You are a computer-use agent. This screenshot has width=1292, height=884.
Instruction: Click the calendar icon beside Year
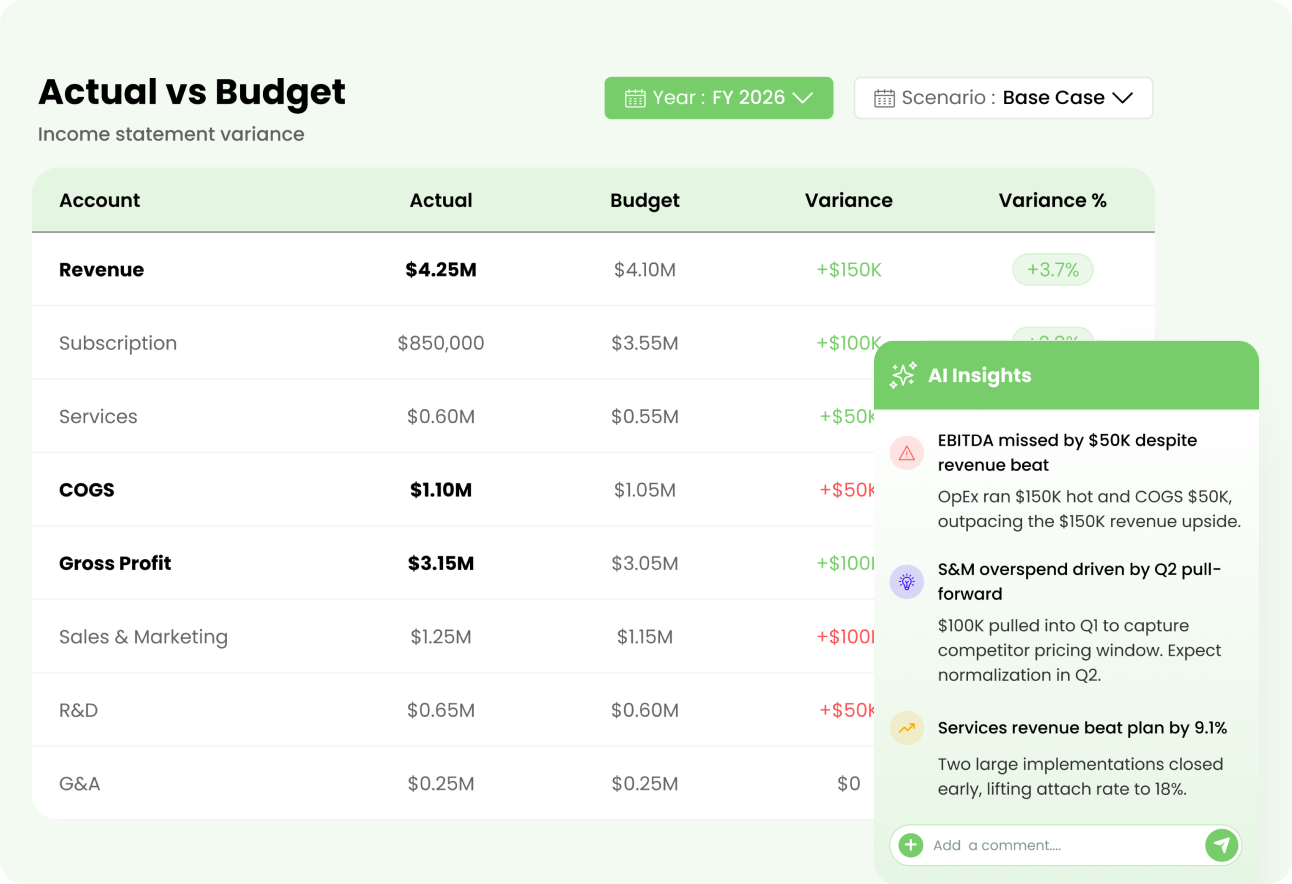coord(634,98)
